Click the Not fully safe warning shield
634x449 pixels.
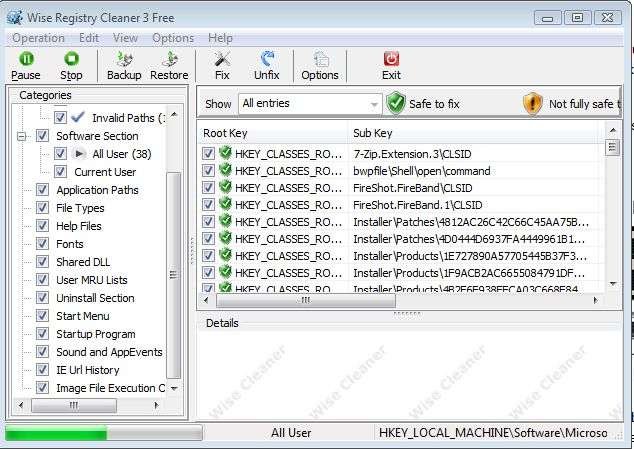[533, 104]
